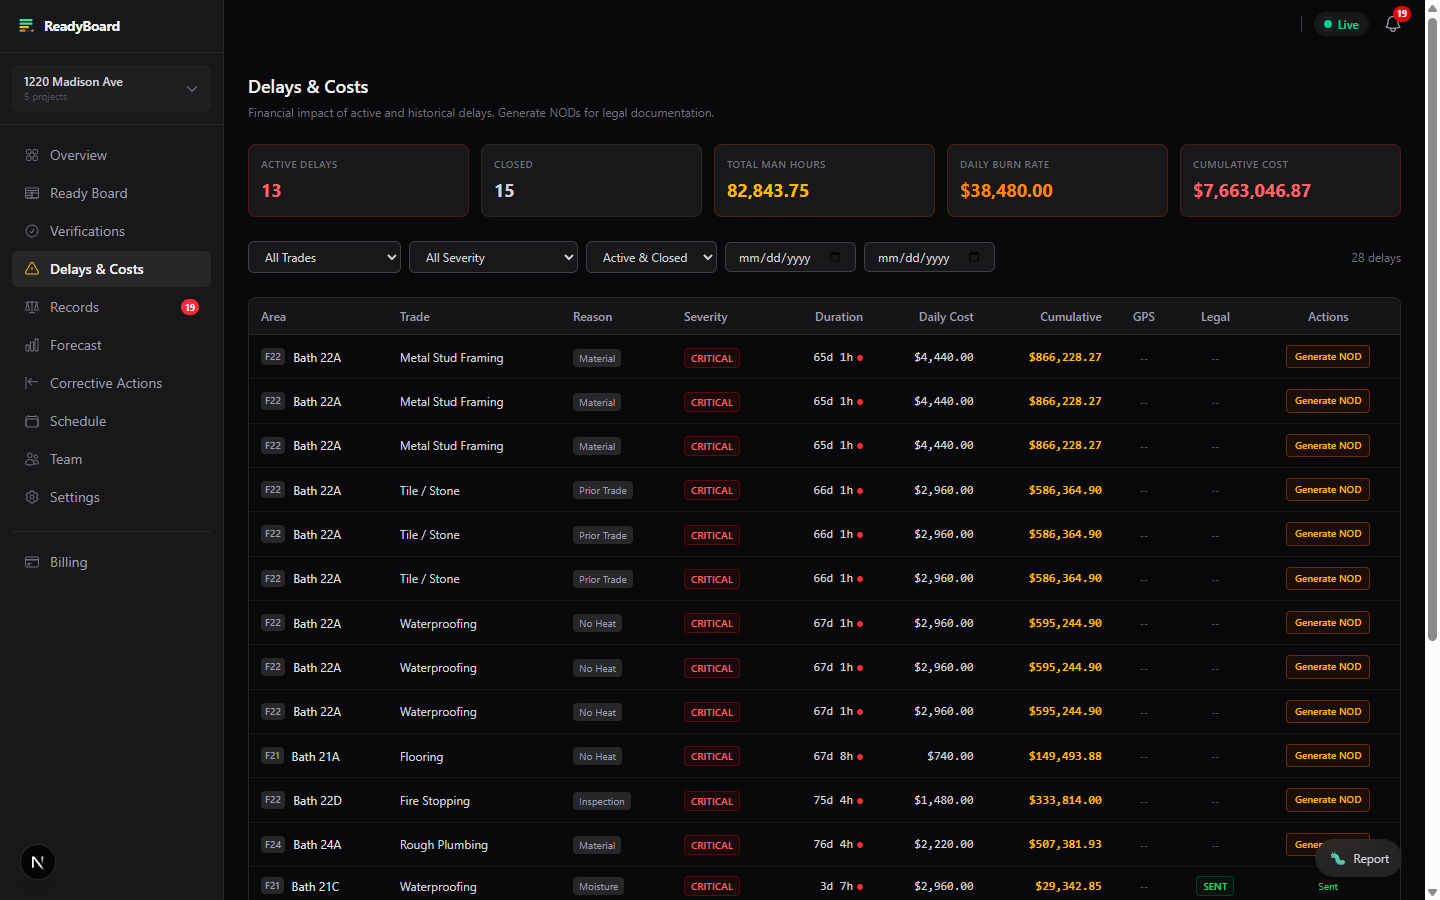Open Ready Board in sidebar
The width and height of the screenshot is (1440, 900).
point(111,193)
